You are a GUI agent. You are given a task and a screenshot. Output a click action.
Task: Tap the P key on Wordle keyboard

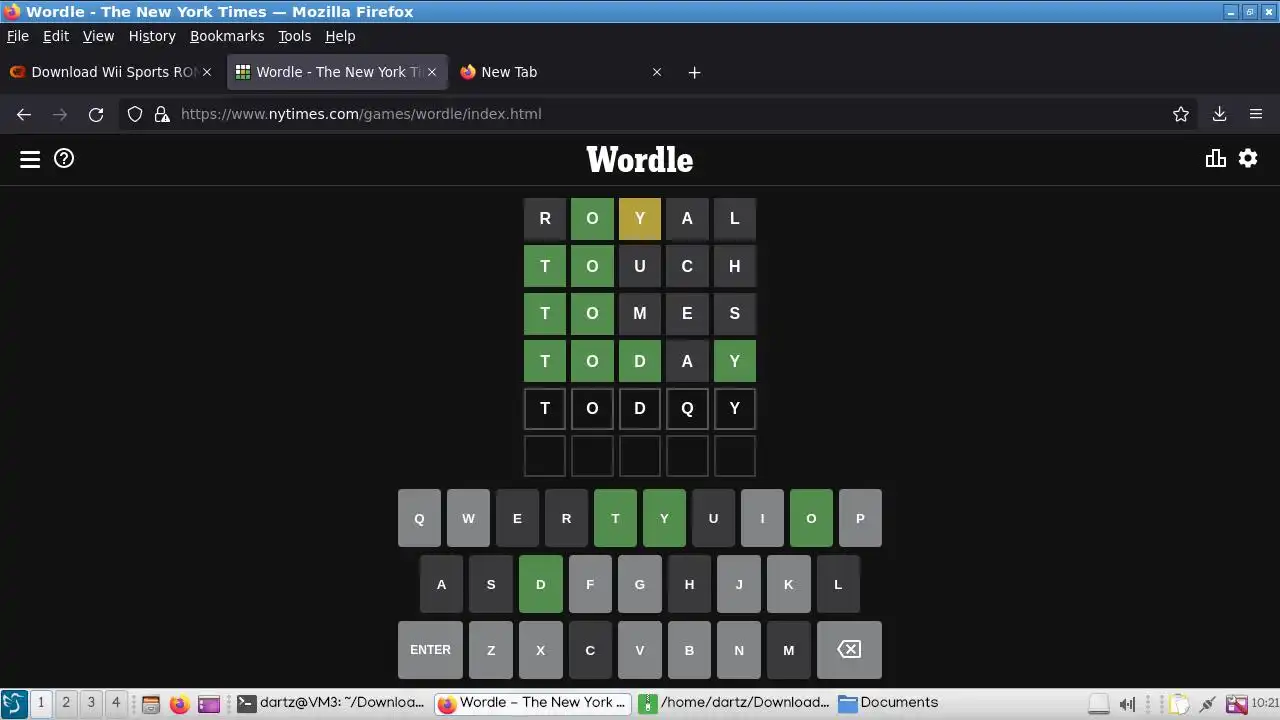pos(860,518)
